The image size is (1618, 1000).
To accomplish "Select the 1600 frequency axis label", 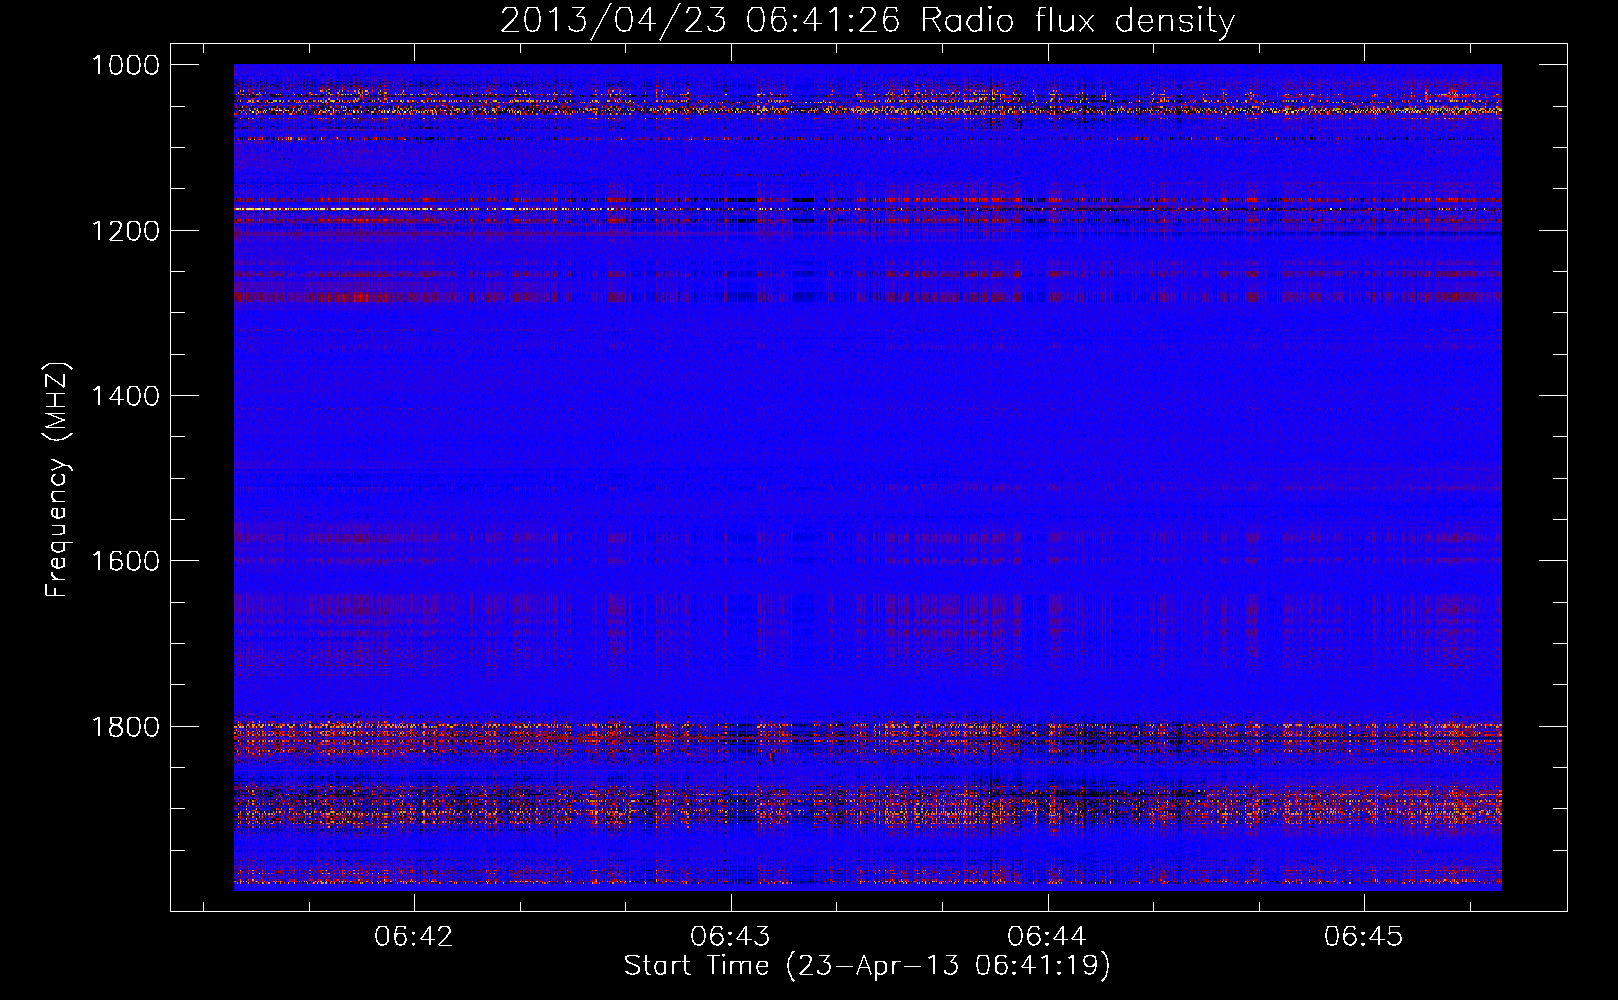I will [x=125, y=561].
